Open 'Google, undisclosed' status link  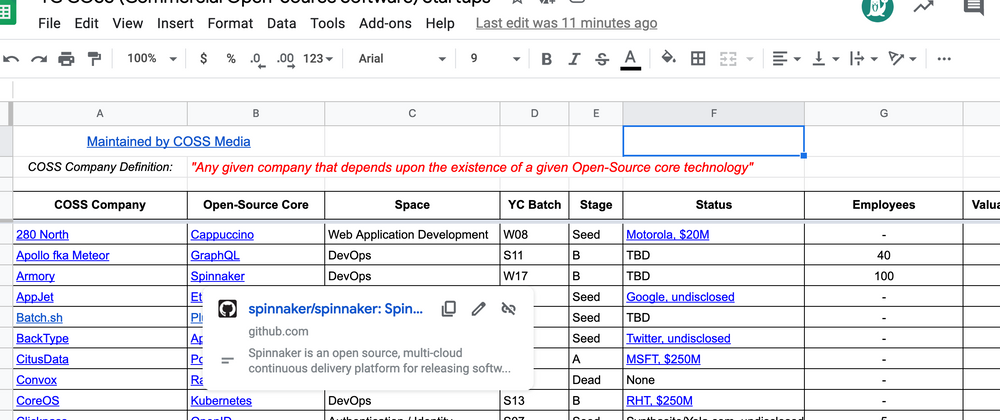680,297
